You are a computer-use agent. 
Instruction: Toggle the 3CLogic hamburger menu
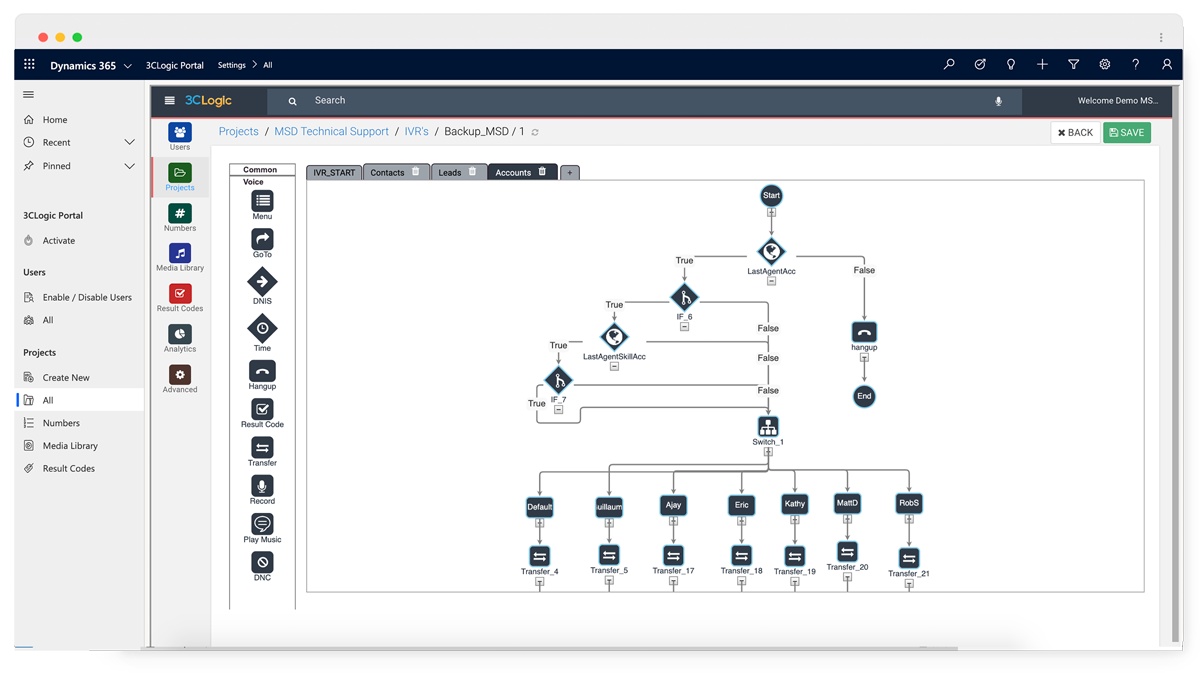coord(169,100)
